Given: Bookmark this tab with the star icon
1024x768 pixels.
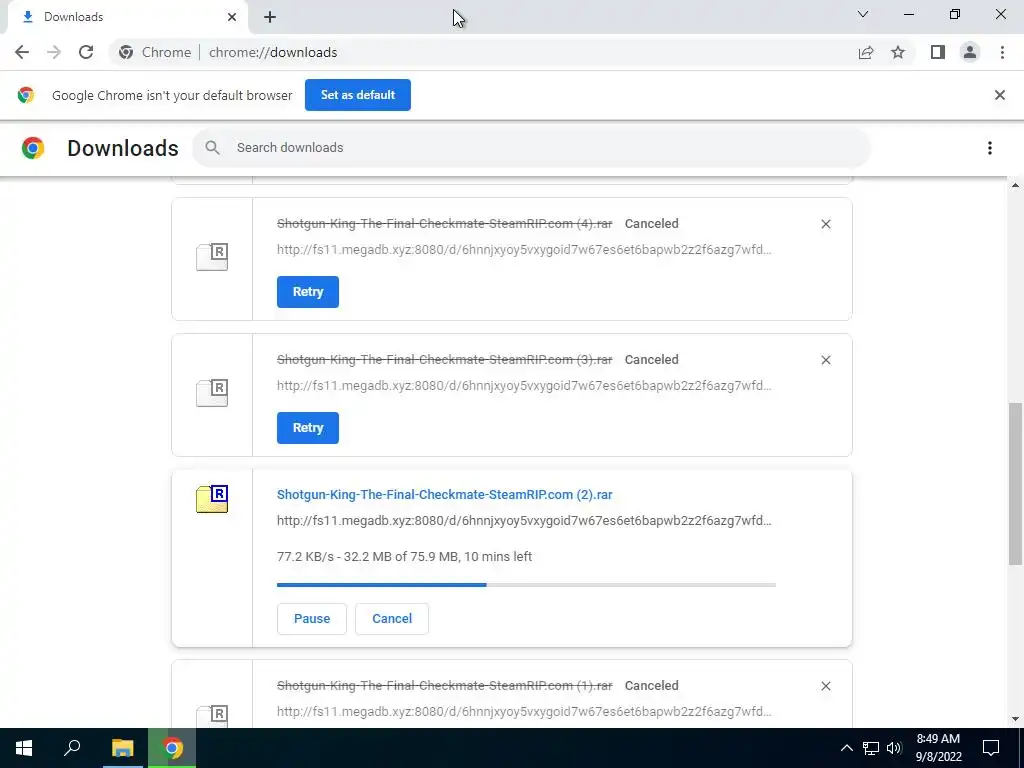Looking at the screenshot, I should [898, 52].
